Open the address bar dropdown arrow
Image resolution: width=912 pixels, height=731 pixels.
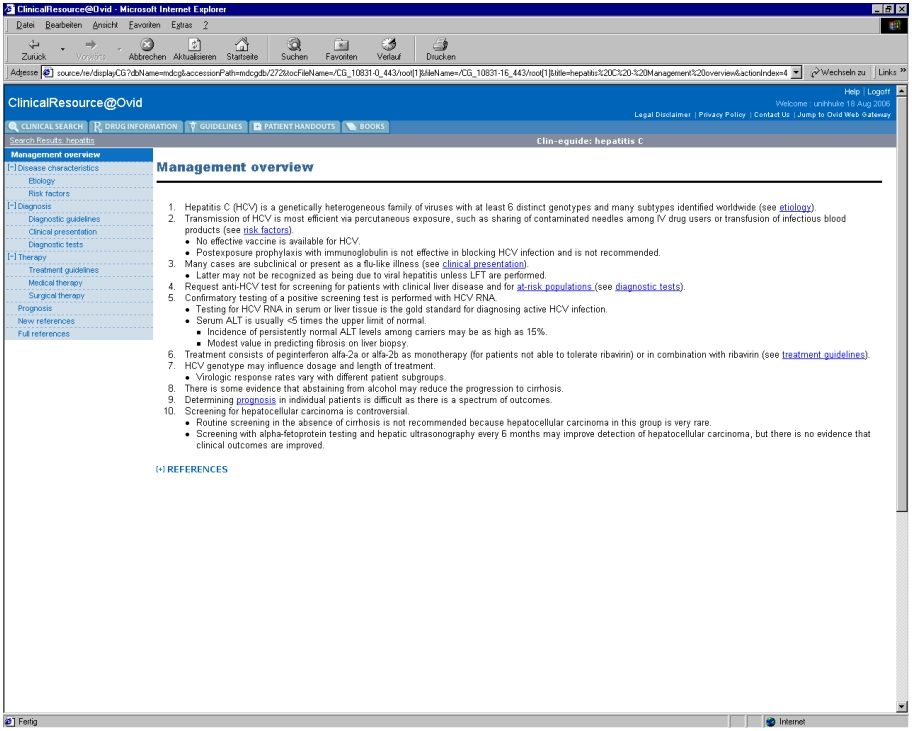click(796, 73)
